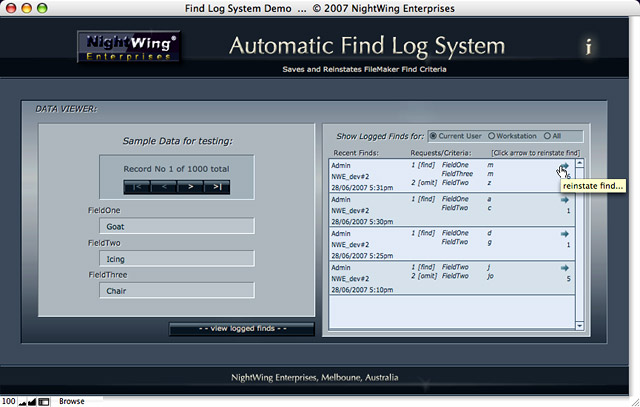This screenshot has height=407, width=640.
Task: Click the yellow window minimize button
Action: click(27, 8)
